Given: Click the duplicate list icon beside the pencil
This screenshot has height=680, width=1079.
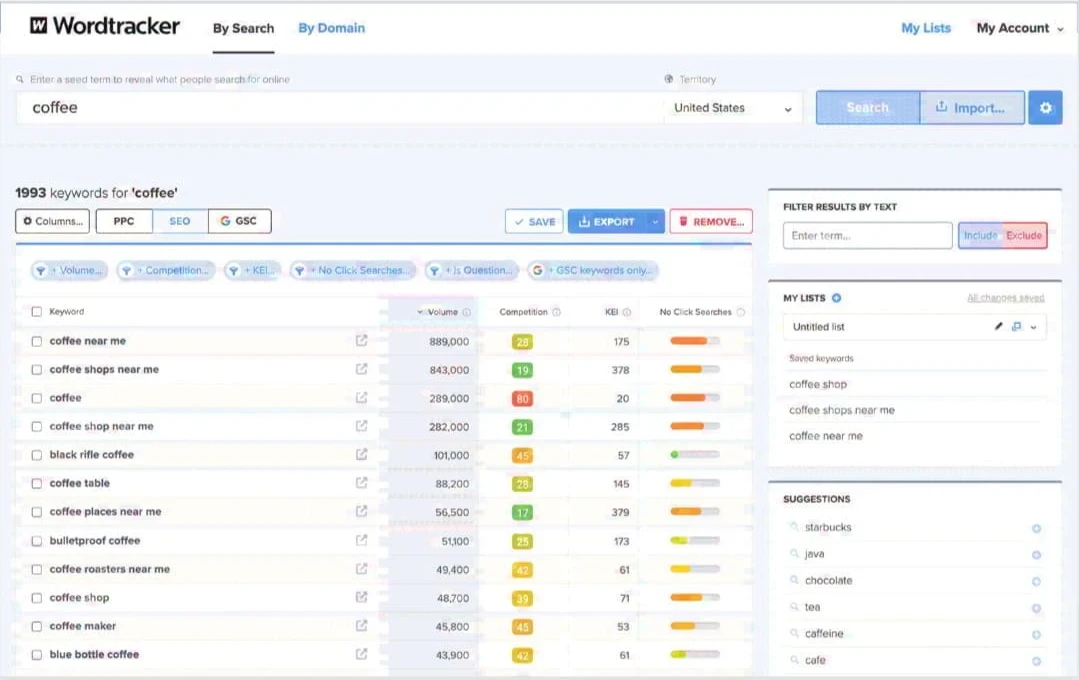Looking at the screenshot, I should pos(1014,326).
